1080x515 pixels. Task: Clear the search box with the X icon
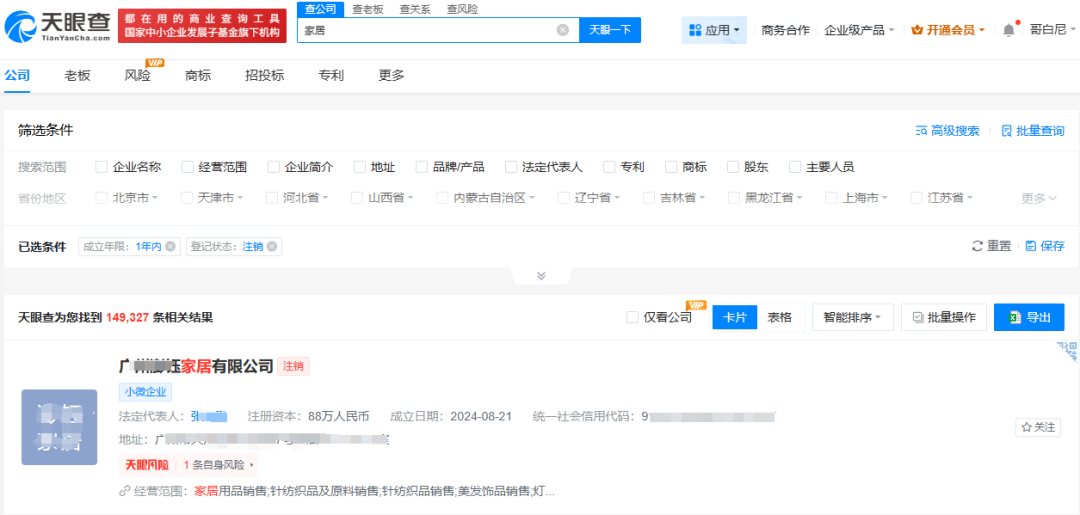(563, 30)
